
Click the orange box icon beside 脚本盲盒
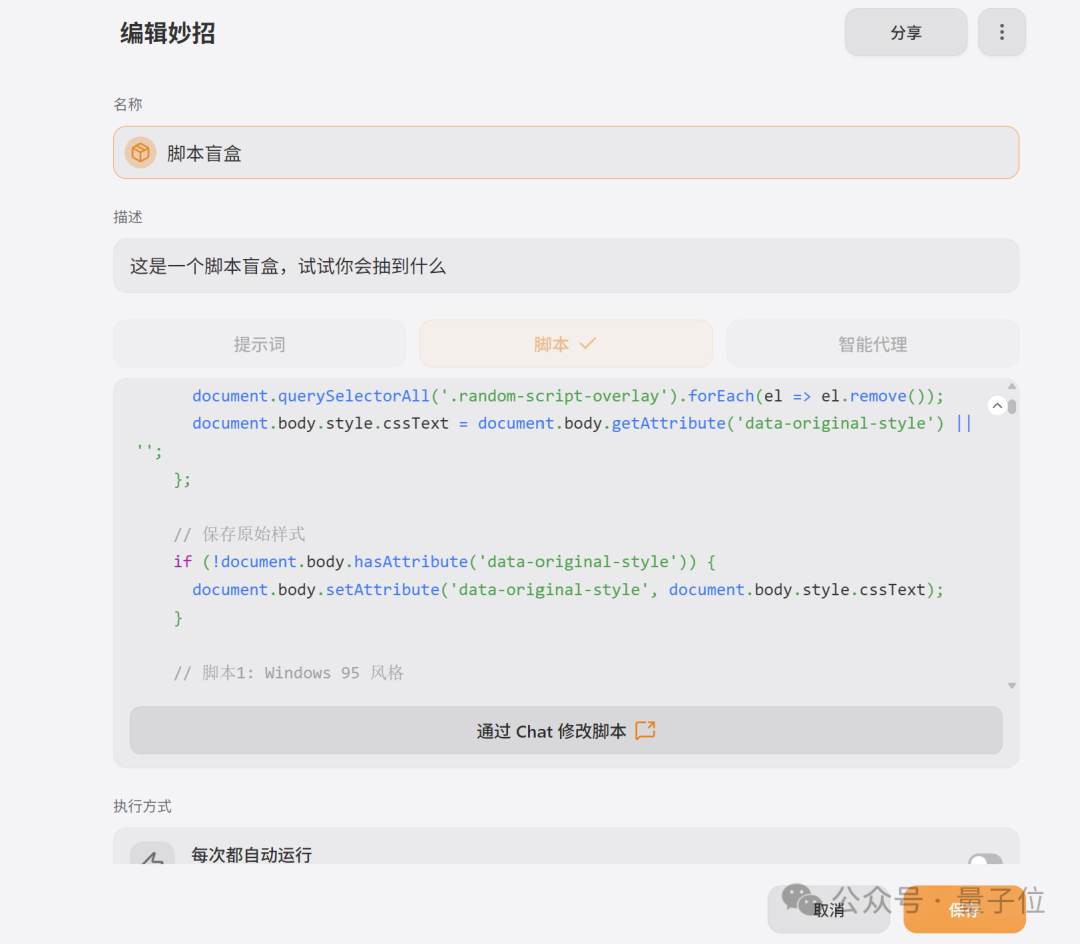141,153
